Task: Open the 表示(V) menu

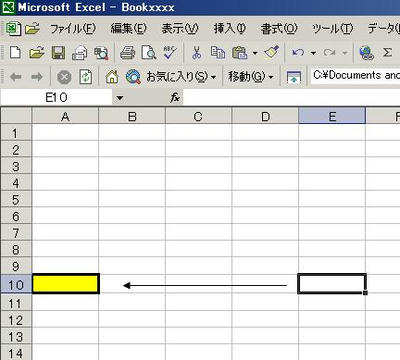Action: coord(180,29)
